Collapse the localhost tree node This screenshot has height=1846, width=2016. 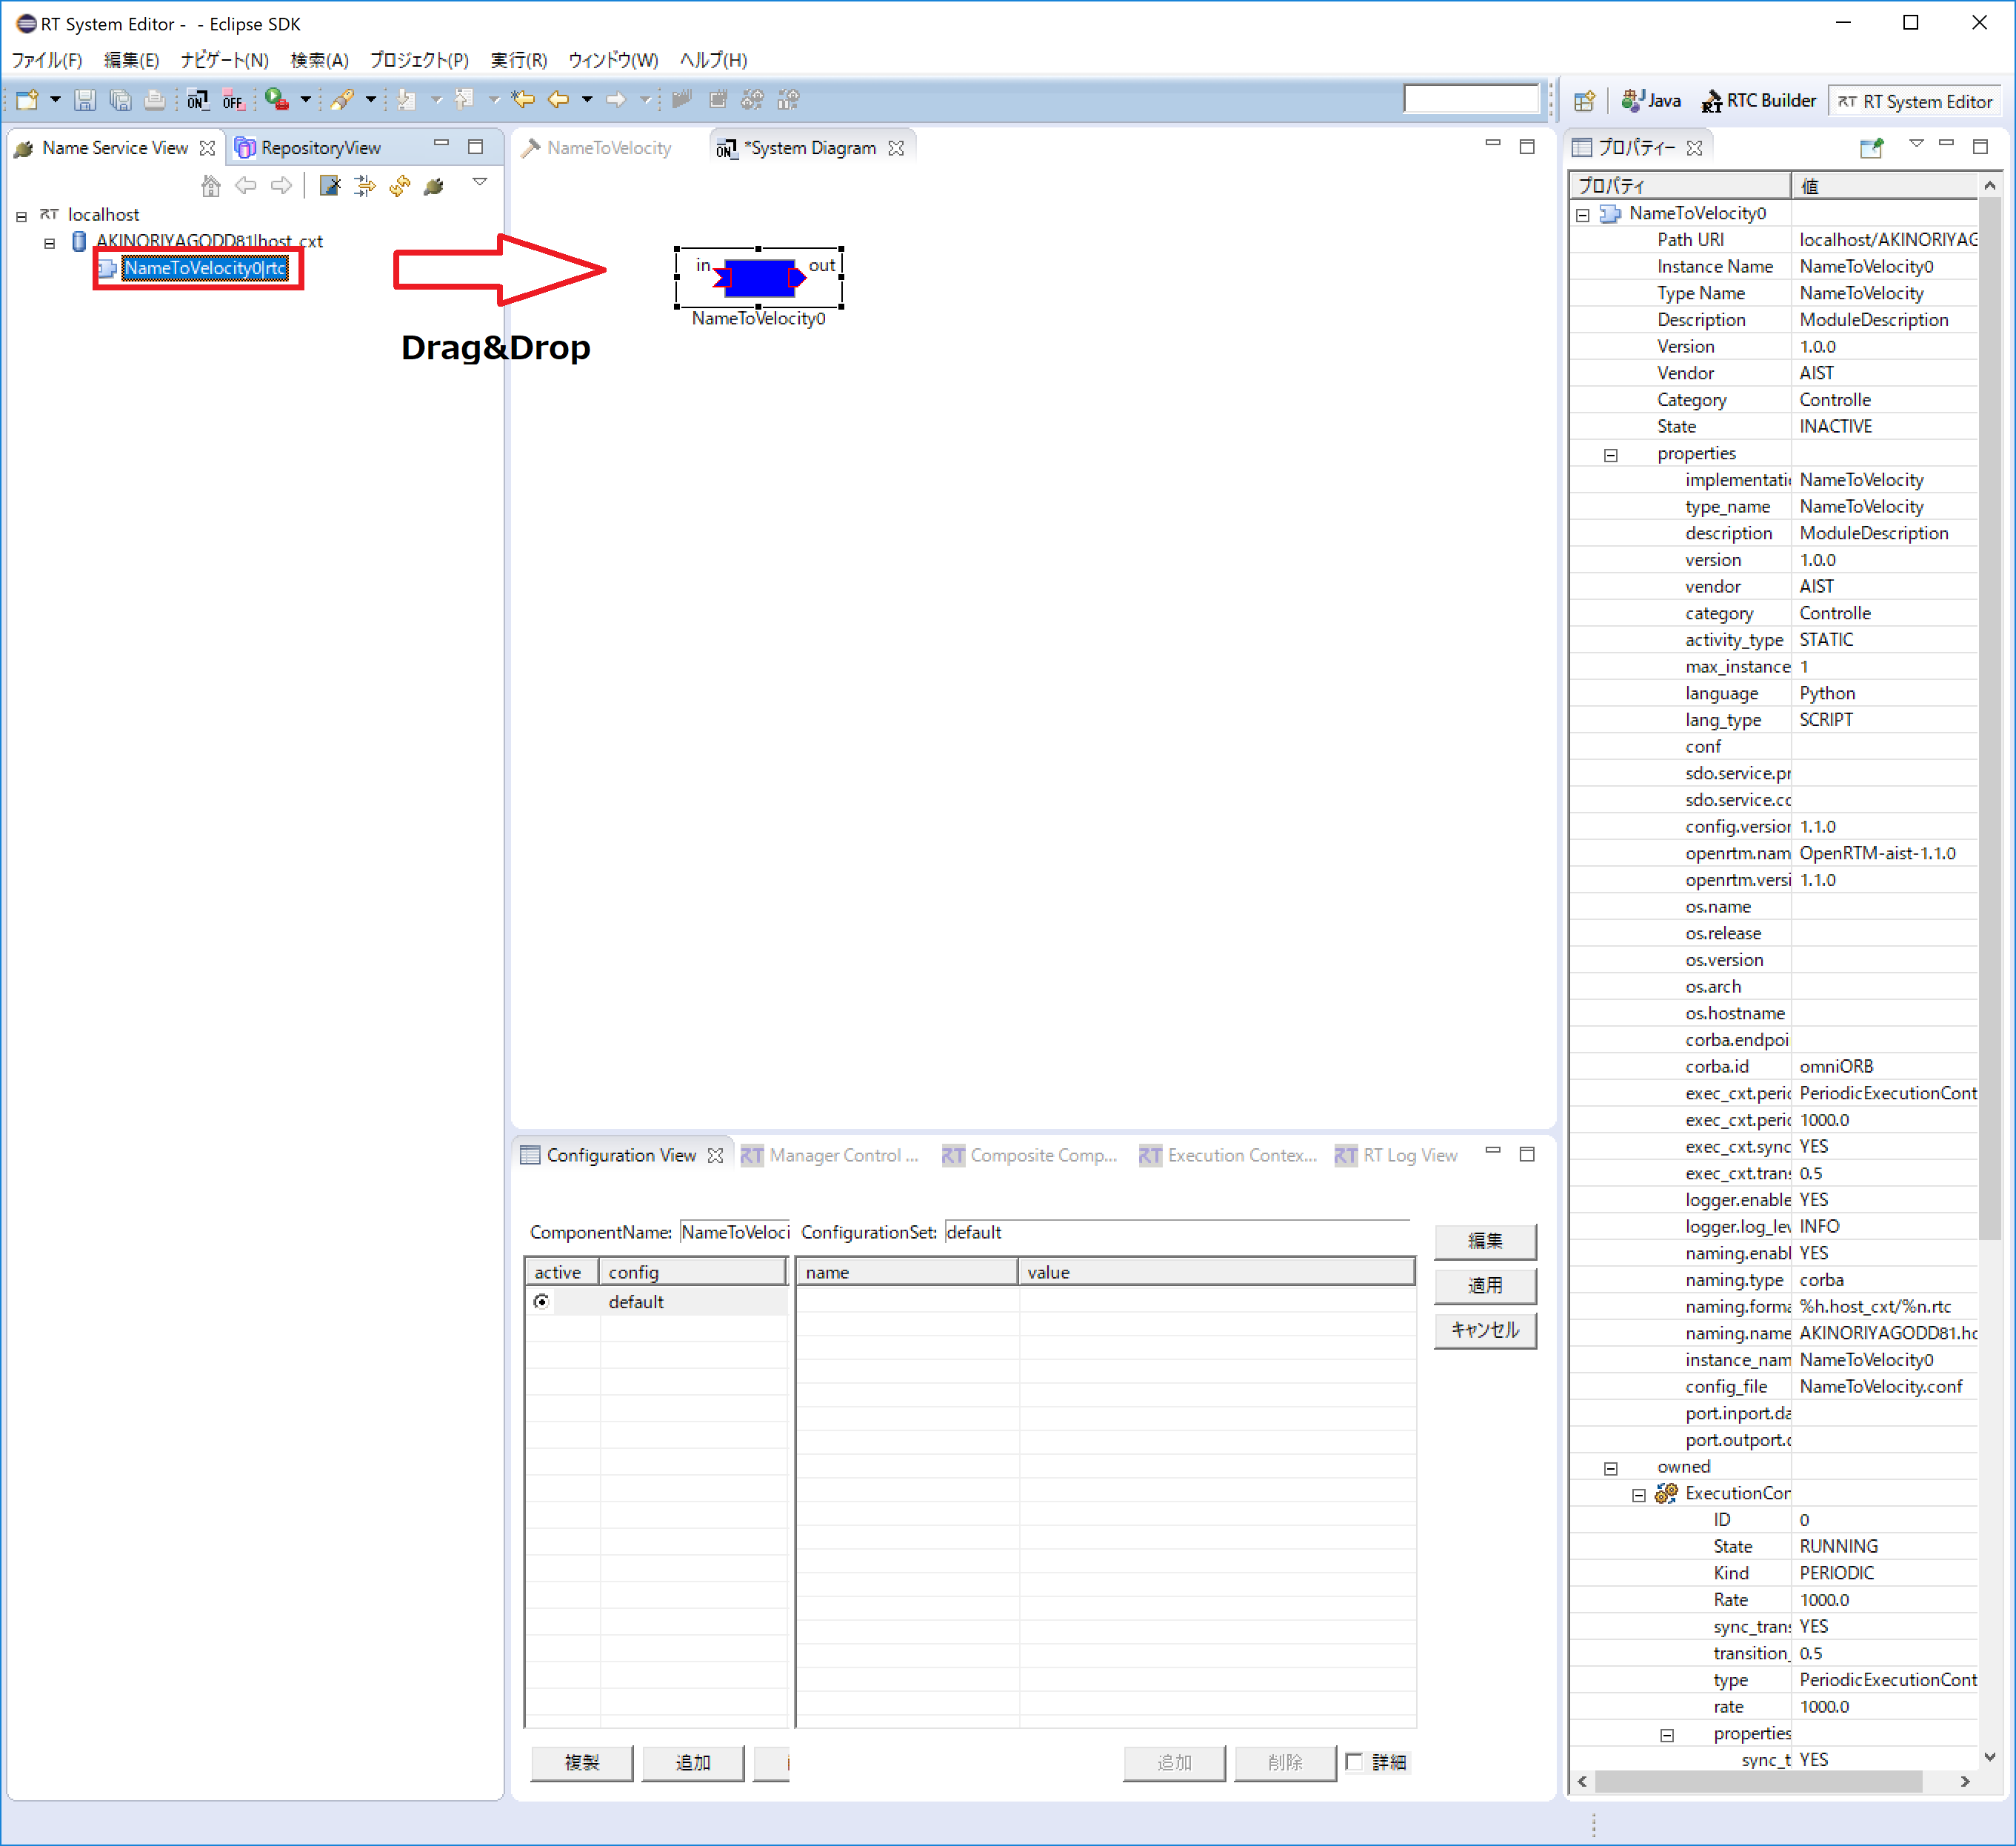pos(21,216)
